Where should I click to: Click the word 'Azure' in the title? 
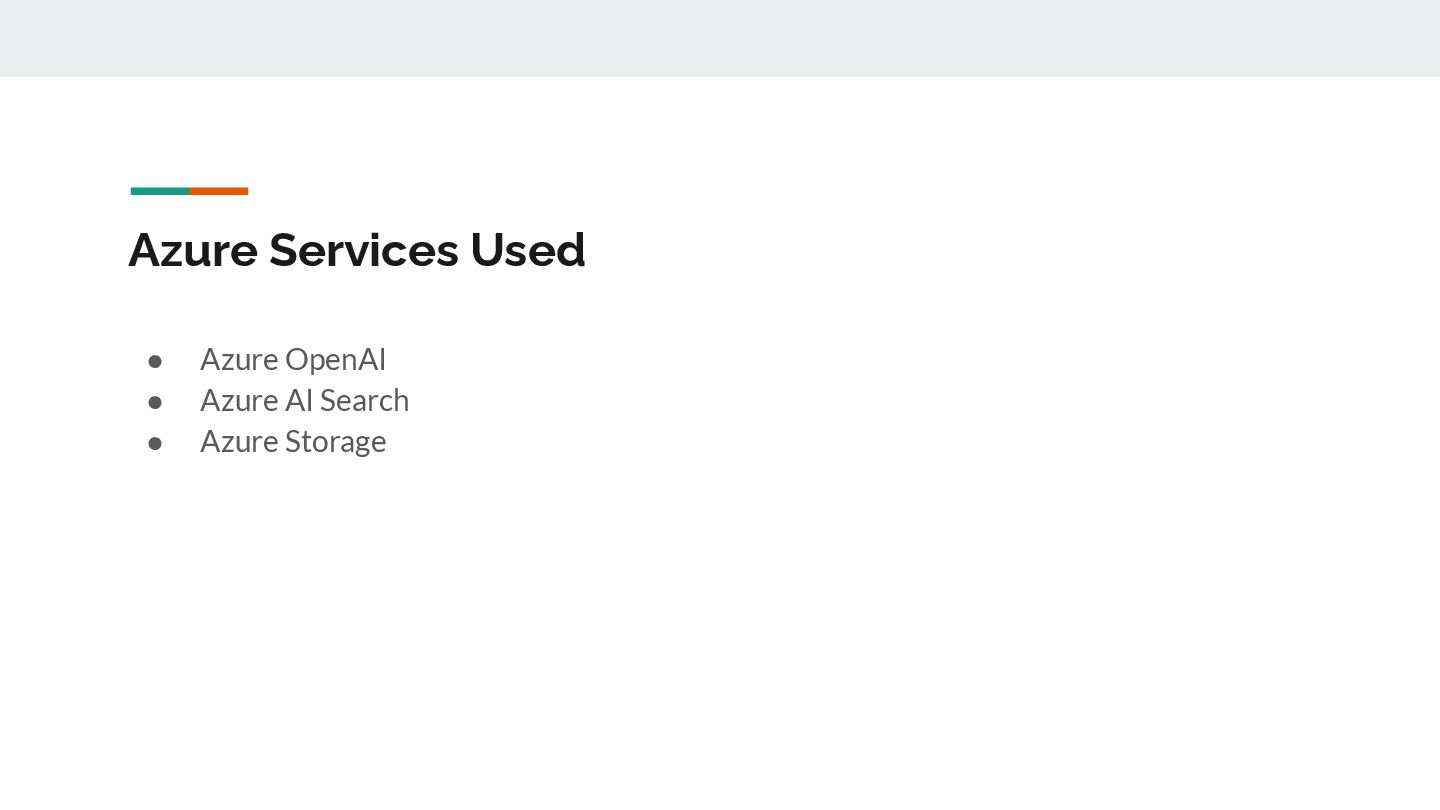click(x=193, y=250)
